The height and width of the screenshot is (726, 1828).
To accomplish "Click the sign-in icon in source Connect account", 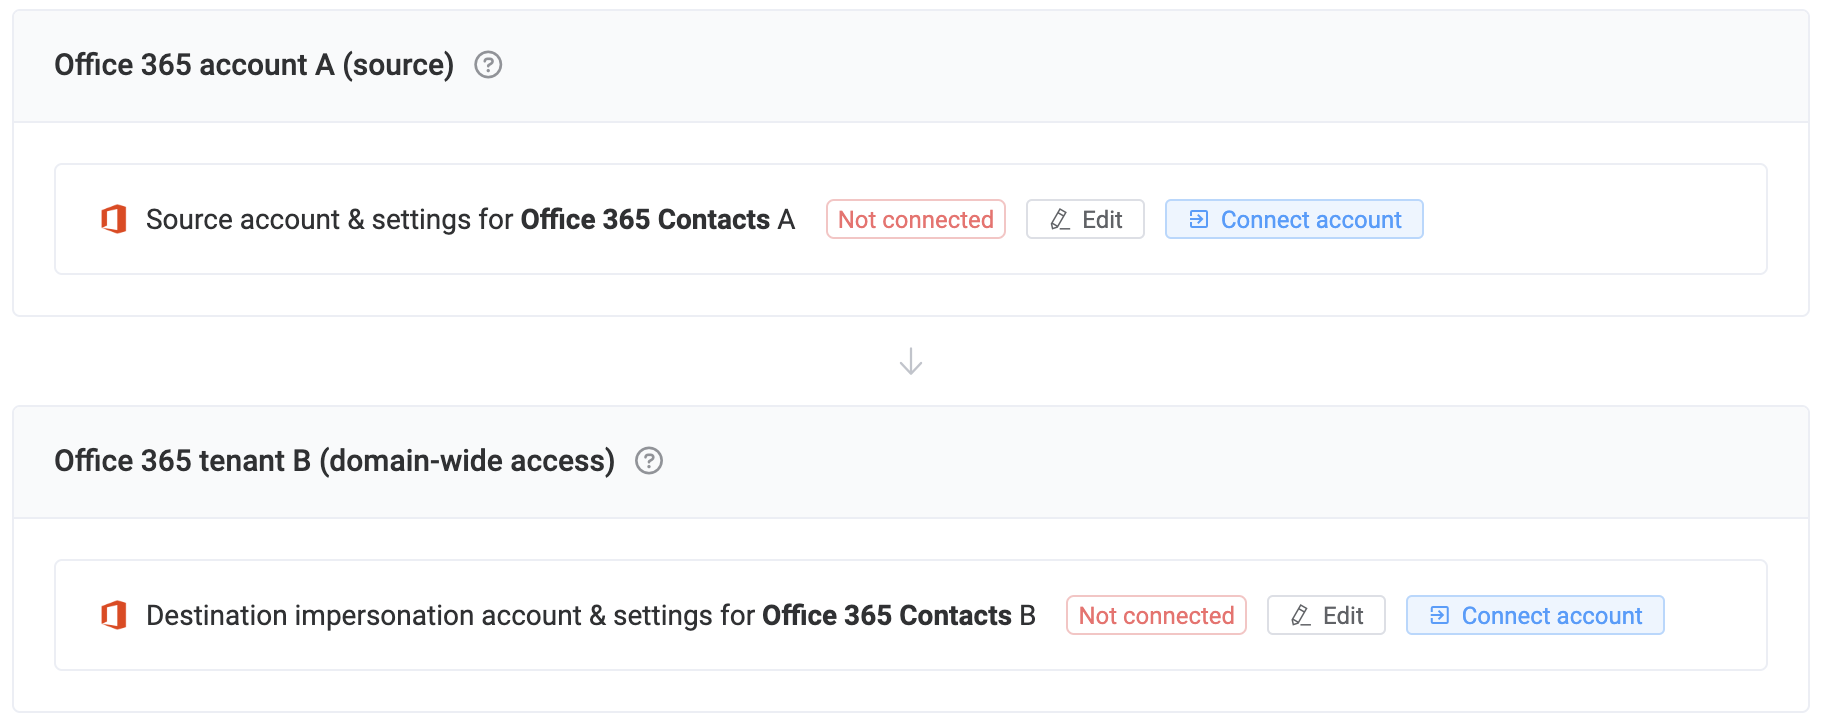I will click(x=1197, y=218).
